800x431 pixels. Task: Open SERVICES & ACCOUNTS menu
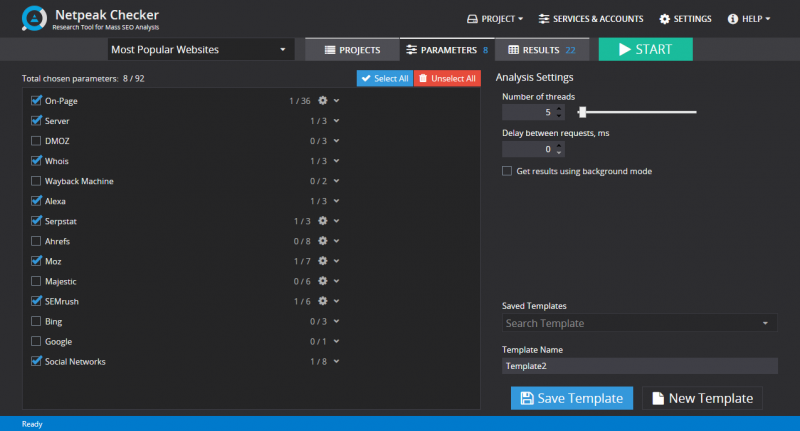click(x=591, y=19)
